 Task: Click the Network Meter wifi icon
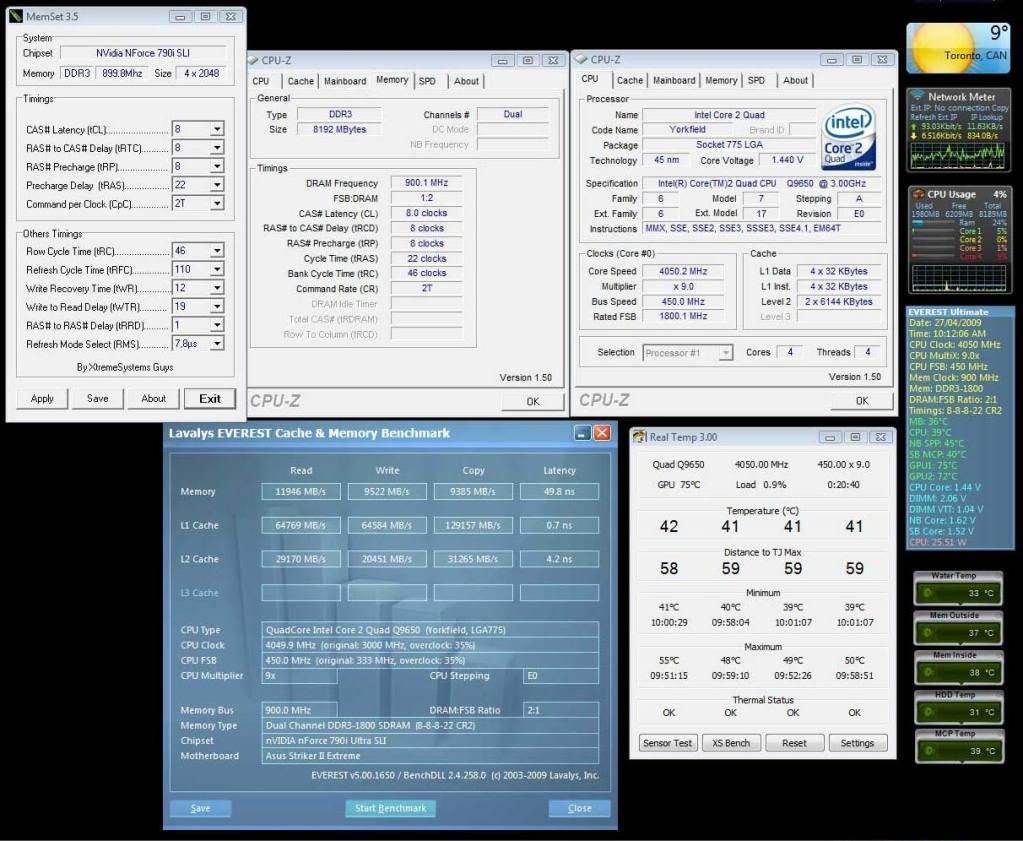point(918,97)
